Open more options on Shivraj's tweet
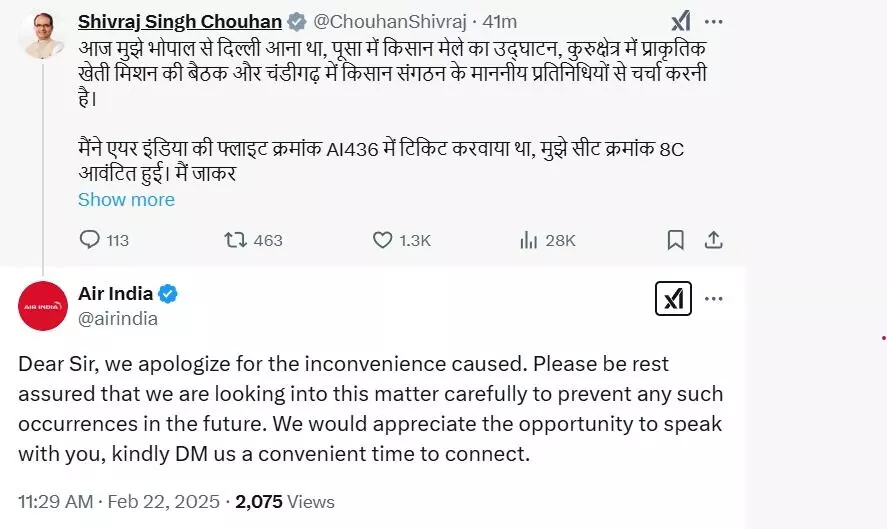Screen dimensions: 887x529 tap(714, 22)
